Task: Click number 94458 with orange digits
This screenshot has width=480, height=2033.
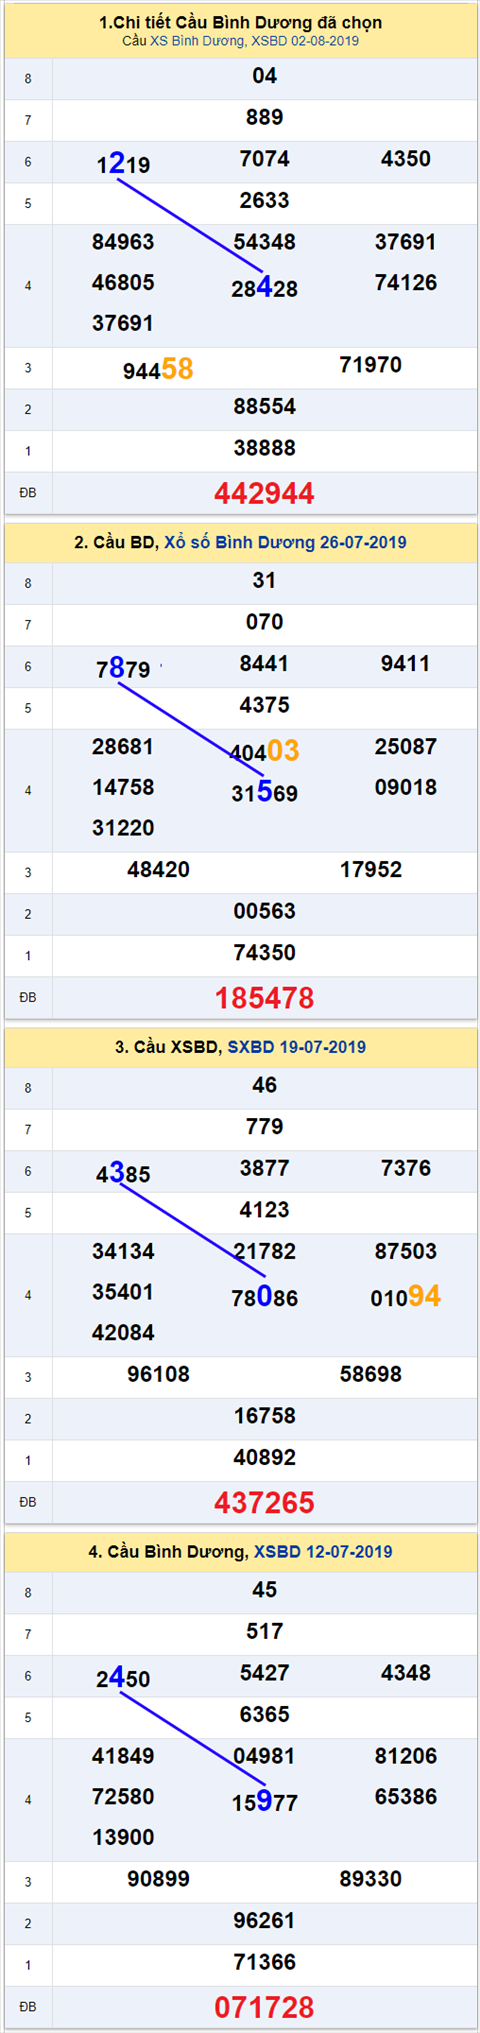Action: pyautogui.click(x=158, y=370)
